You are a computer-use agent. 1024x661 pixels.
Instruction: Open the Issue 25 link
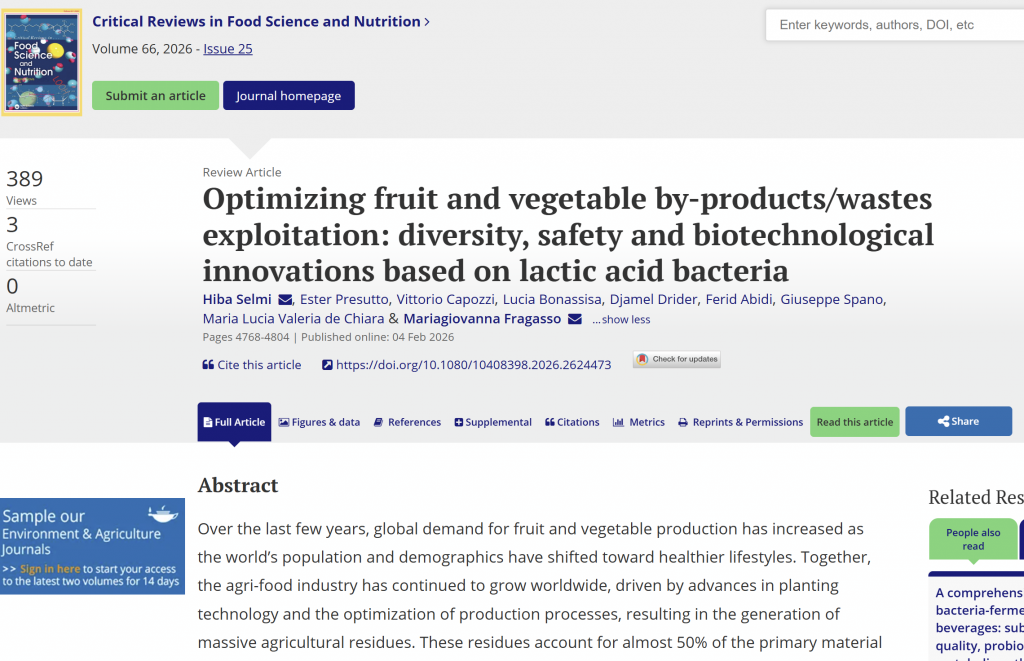[227, 49]
